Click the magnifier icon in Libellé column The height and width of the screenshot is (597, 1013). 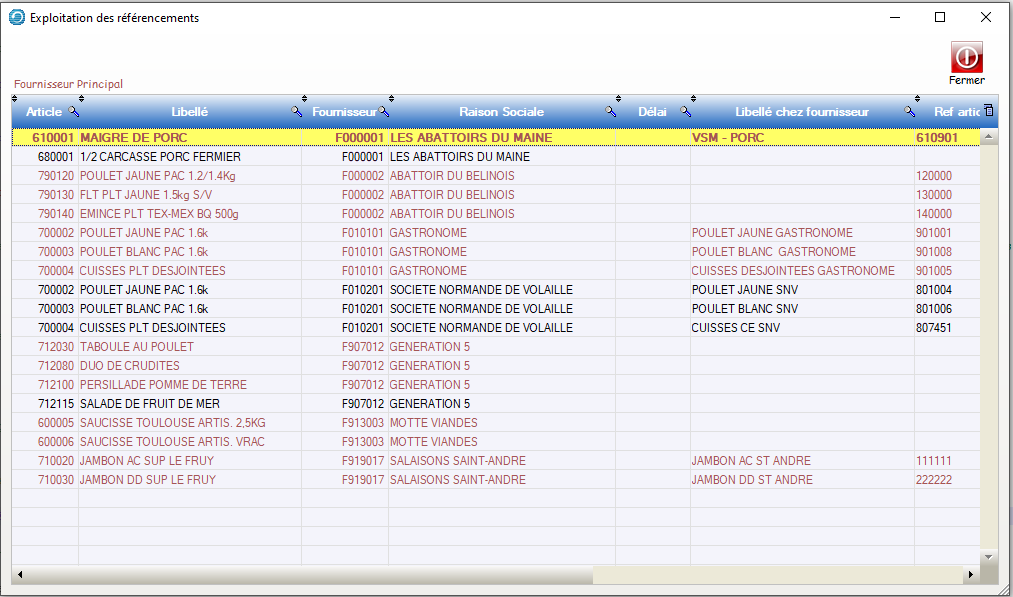tap(296, 112)
